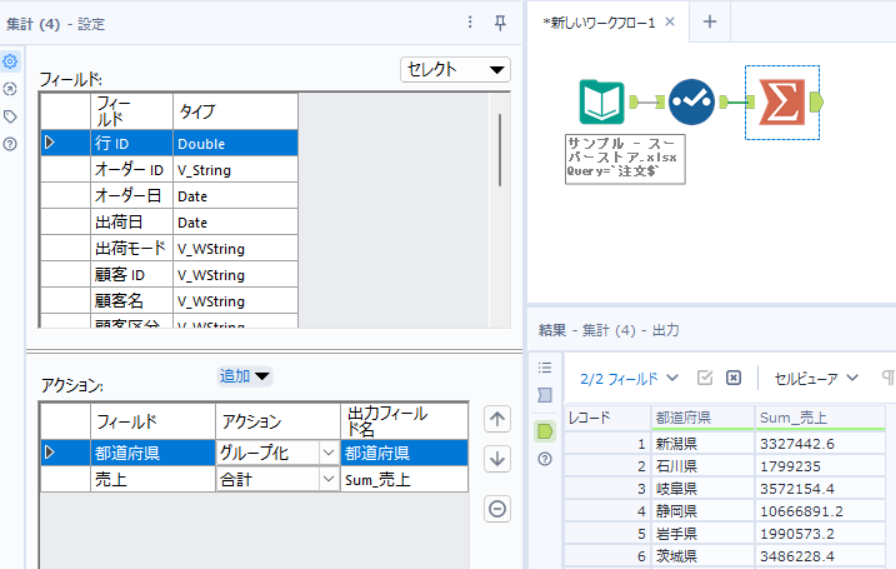Select the 顧客 ID field row
Screen dimensions: 896x569
[x=169, y=275]
